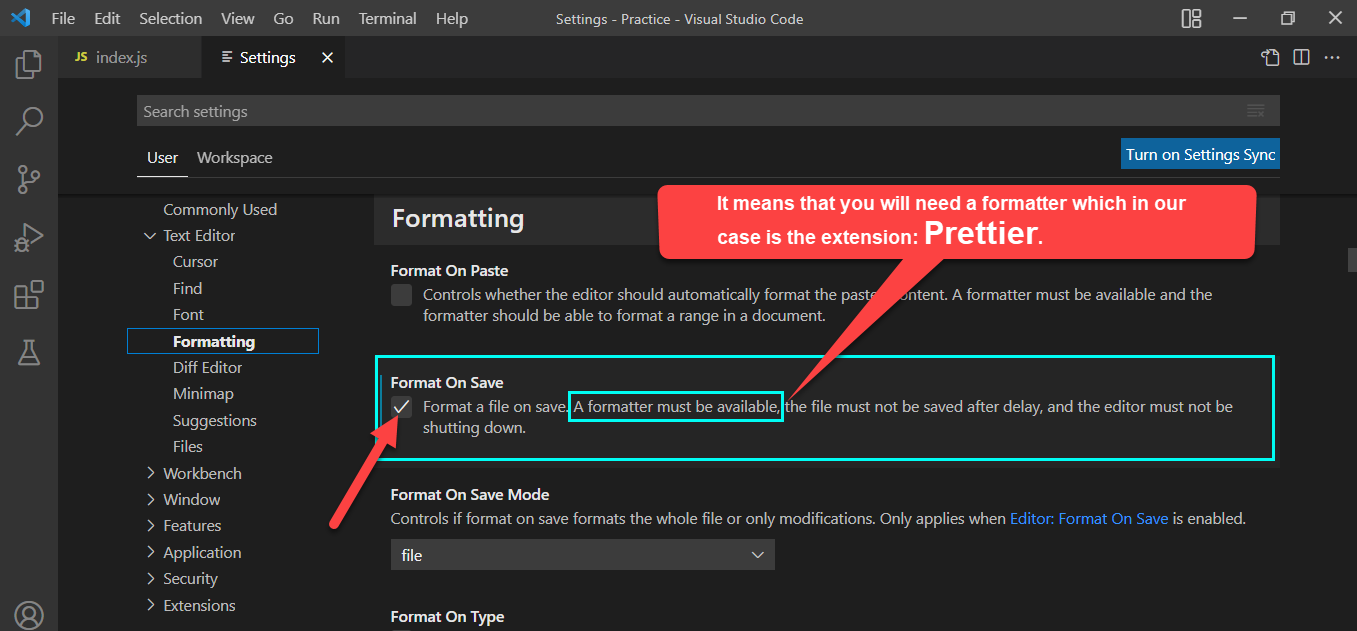Open the Accounts icon at sidebar bottom
The image size is (1357, 631).
click(x=28, y=615)
